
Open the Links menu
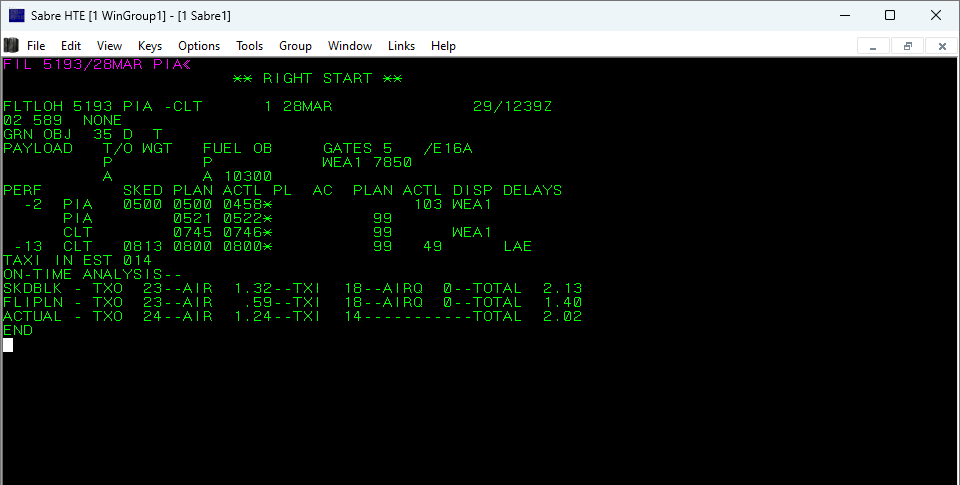pyautogui.click(x=401, y=46)
